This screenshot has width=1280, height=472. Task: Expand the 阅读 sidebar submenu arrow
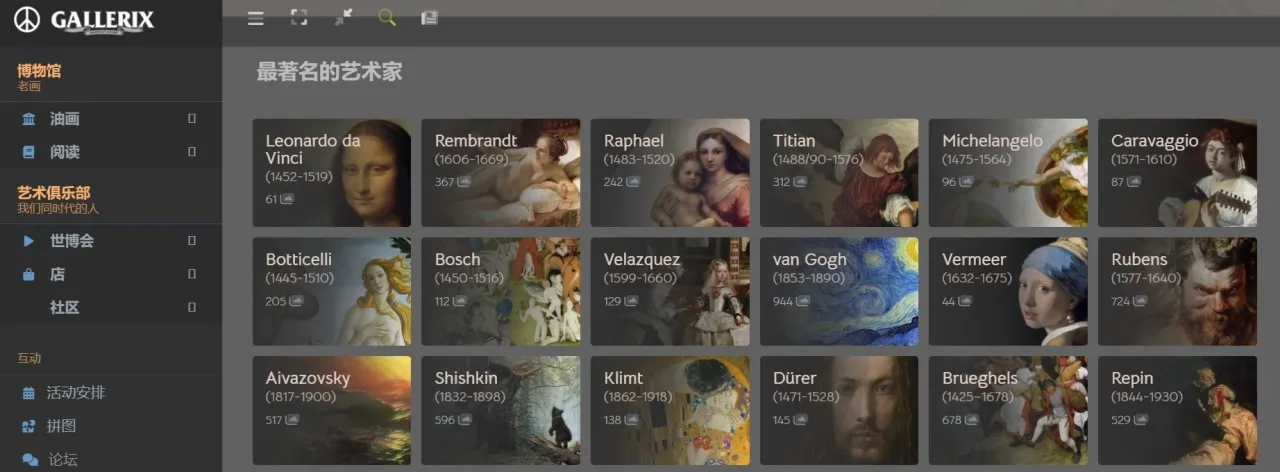tap(192, 152)
